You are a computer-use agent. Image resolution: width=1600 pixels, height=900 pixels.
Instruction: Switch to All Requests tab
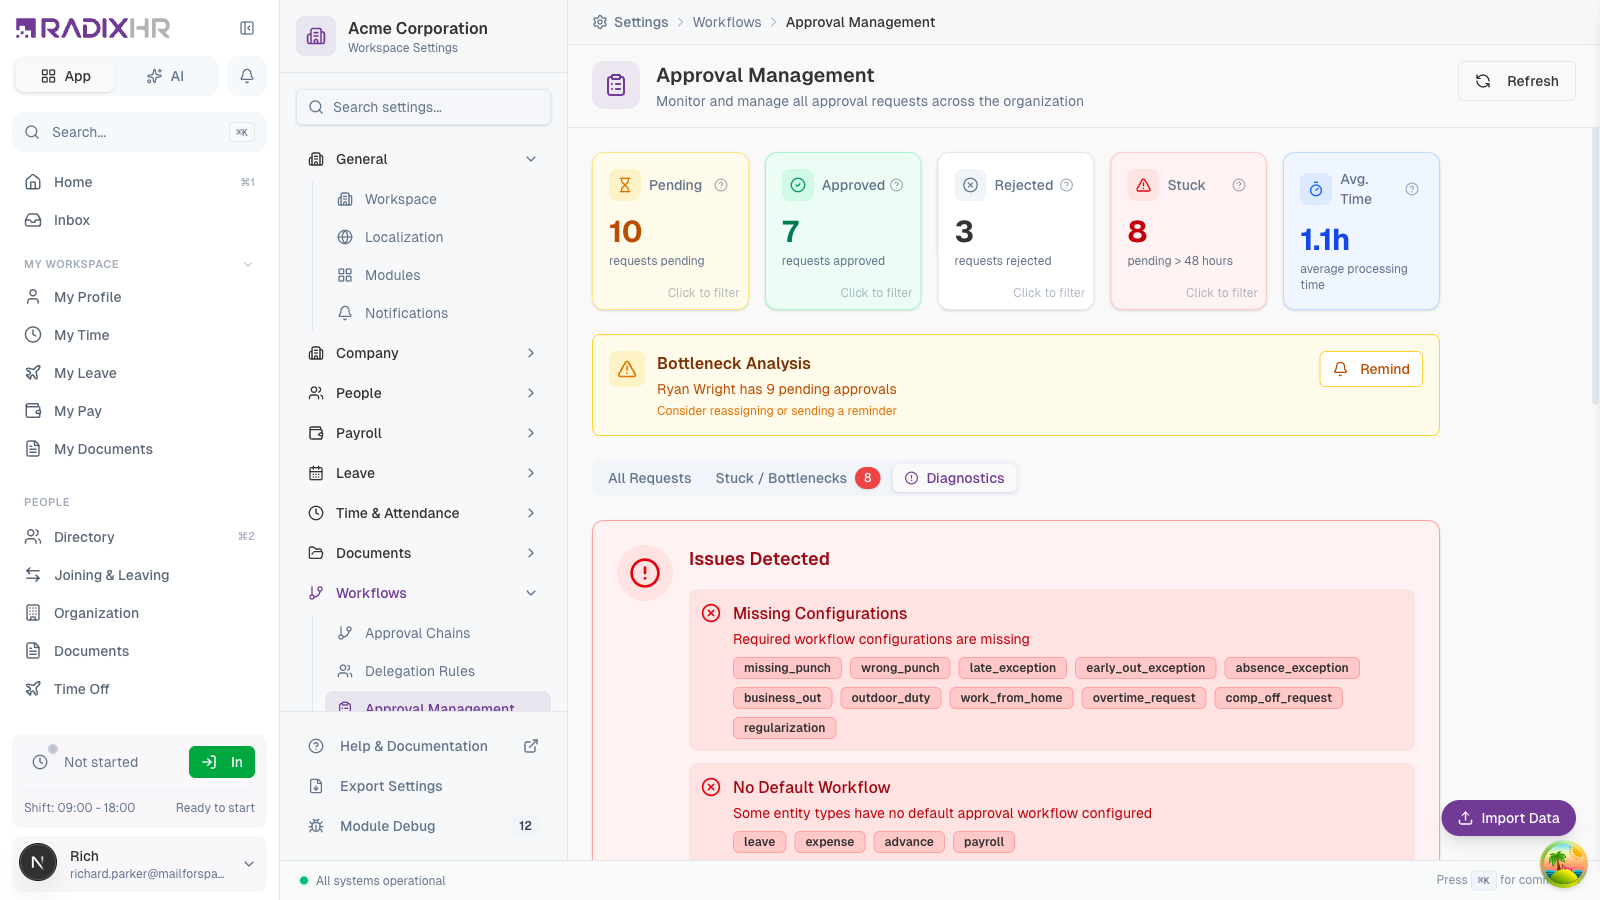point(650,478)
